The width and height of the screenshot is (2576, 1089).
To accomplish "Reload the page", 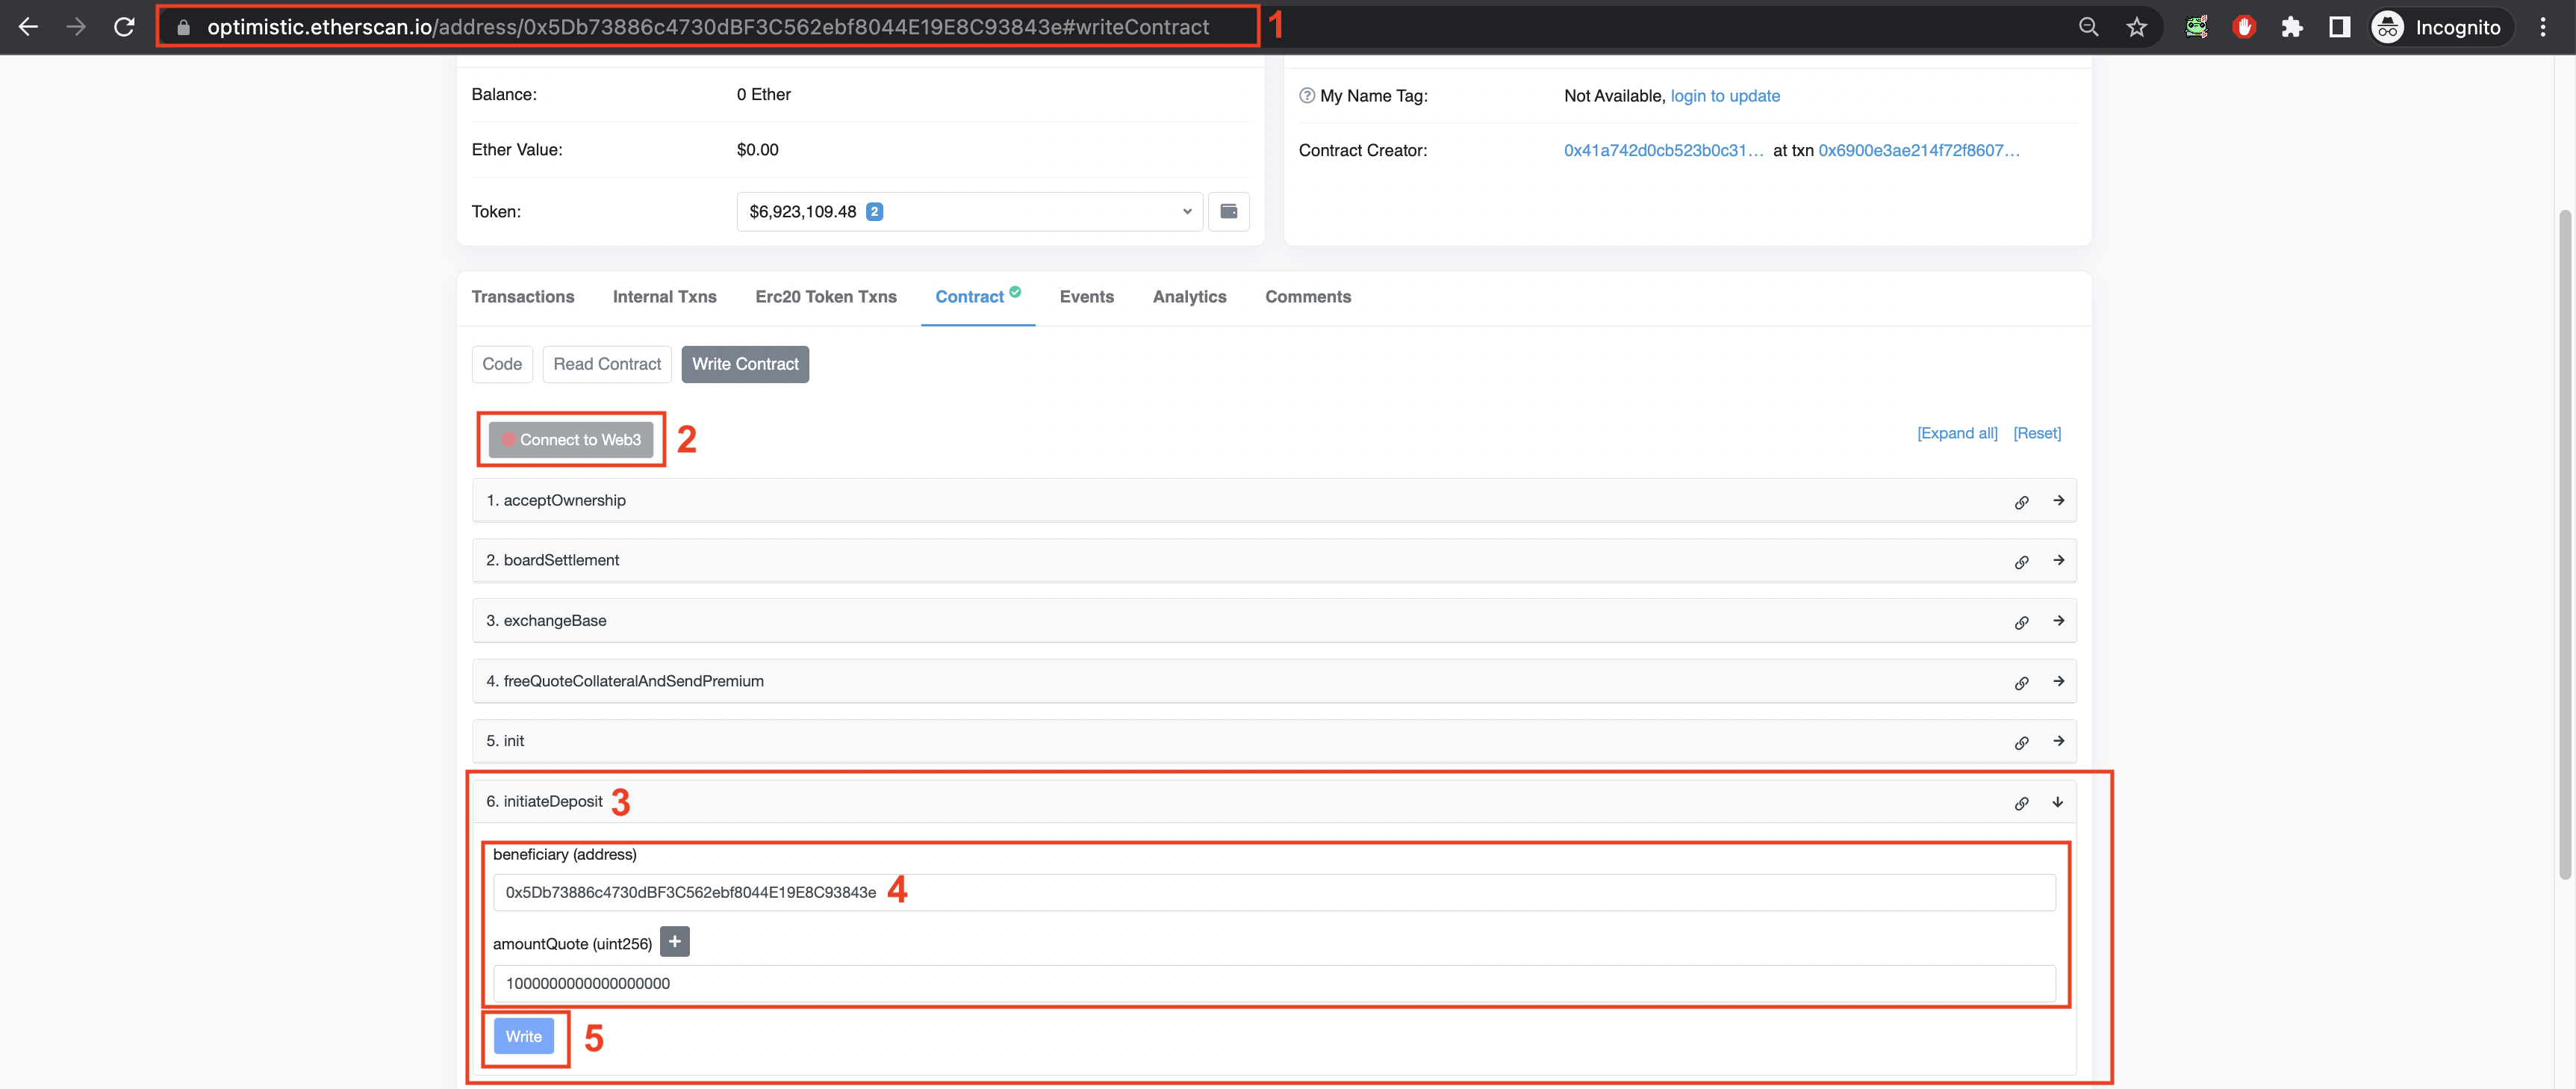I will (124, 27).
